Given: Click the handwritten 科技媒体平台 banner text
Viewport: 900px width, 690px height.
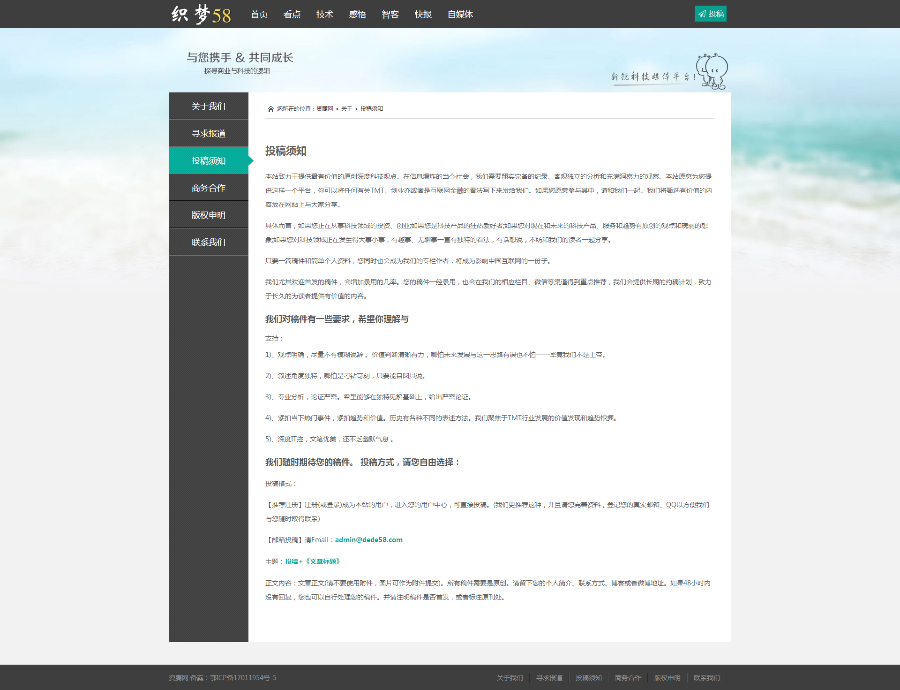Looking at the screenshot, I should point(653,76).
